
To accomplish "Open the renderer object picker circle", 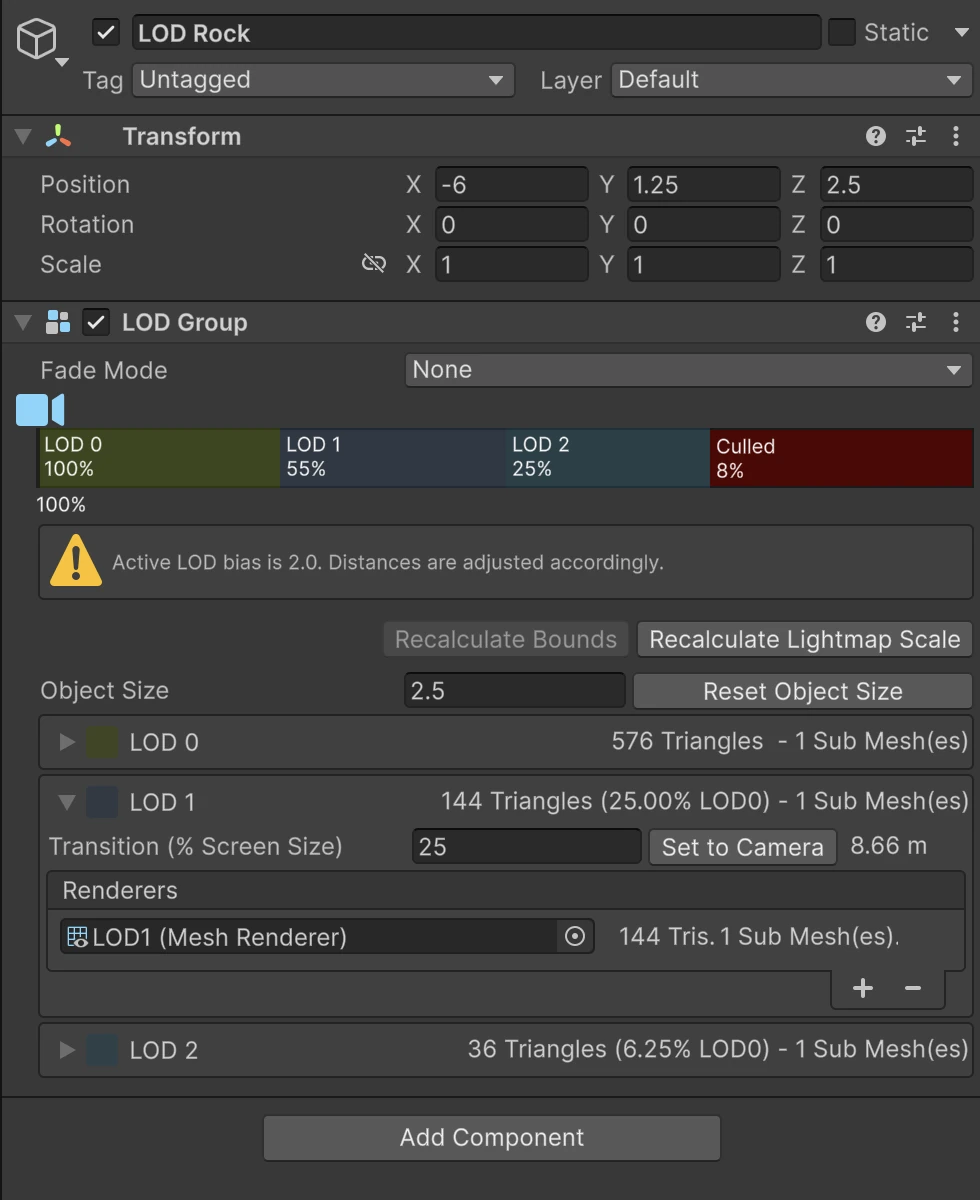I will [575, 937].
